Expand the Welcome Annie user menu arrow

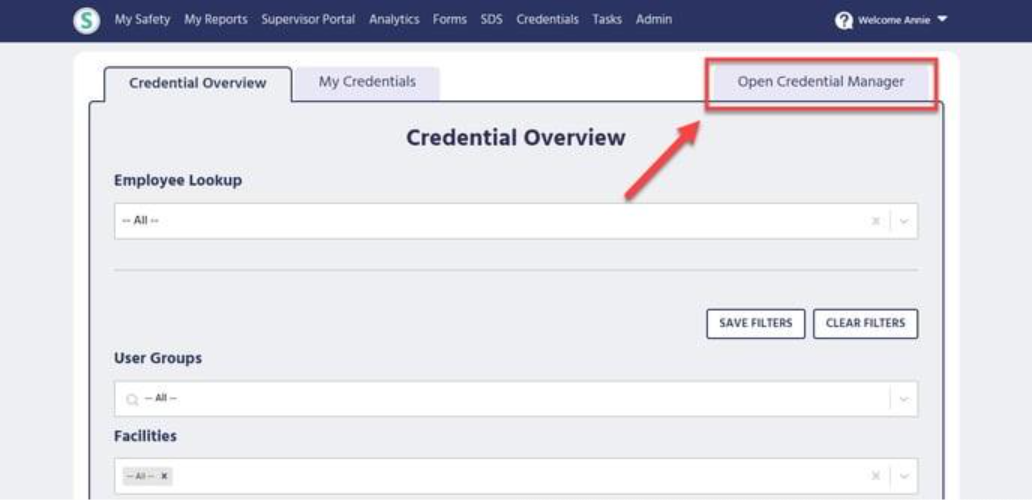point(942,20)
